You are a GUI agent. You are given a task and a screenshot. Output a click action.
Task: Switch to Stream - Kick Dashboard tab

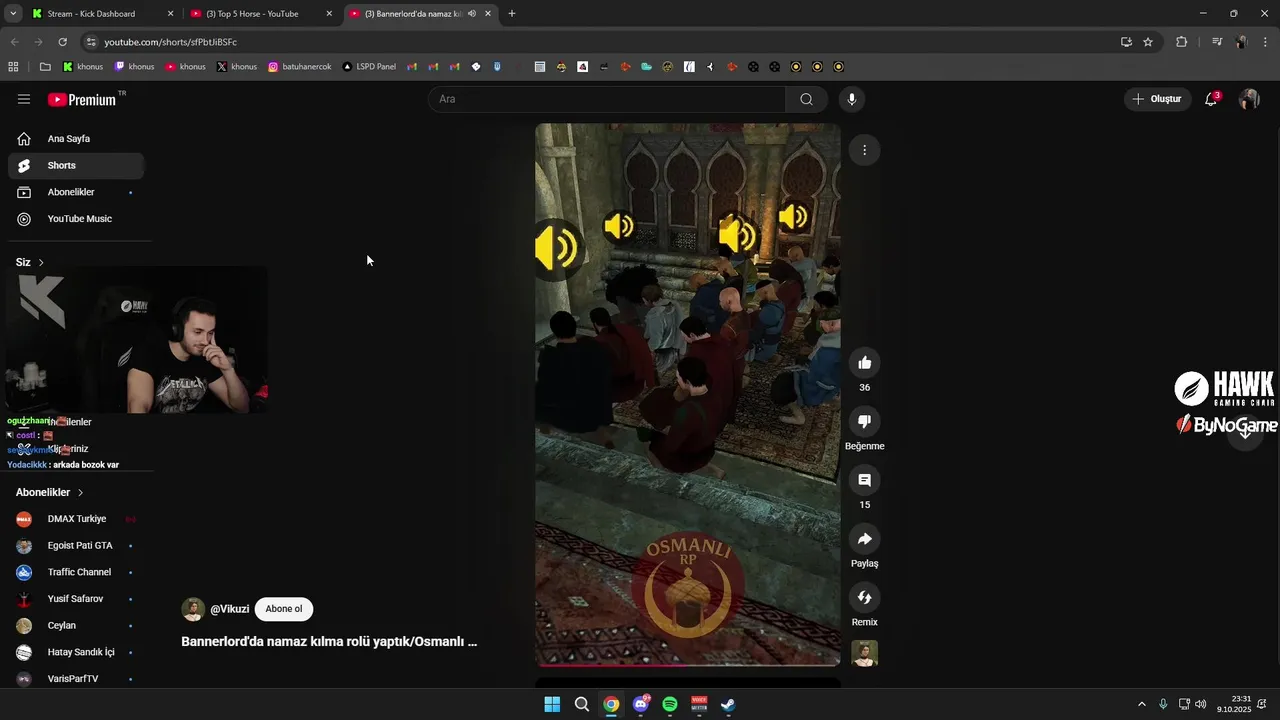[103, 14]
